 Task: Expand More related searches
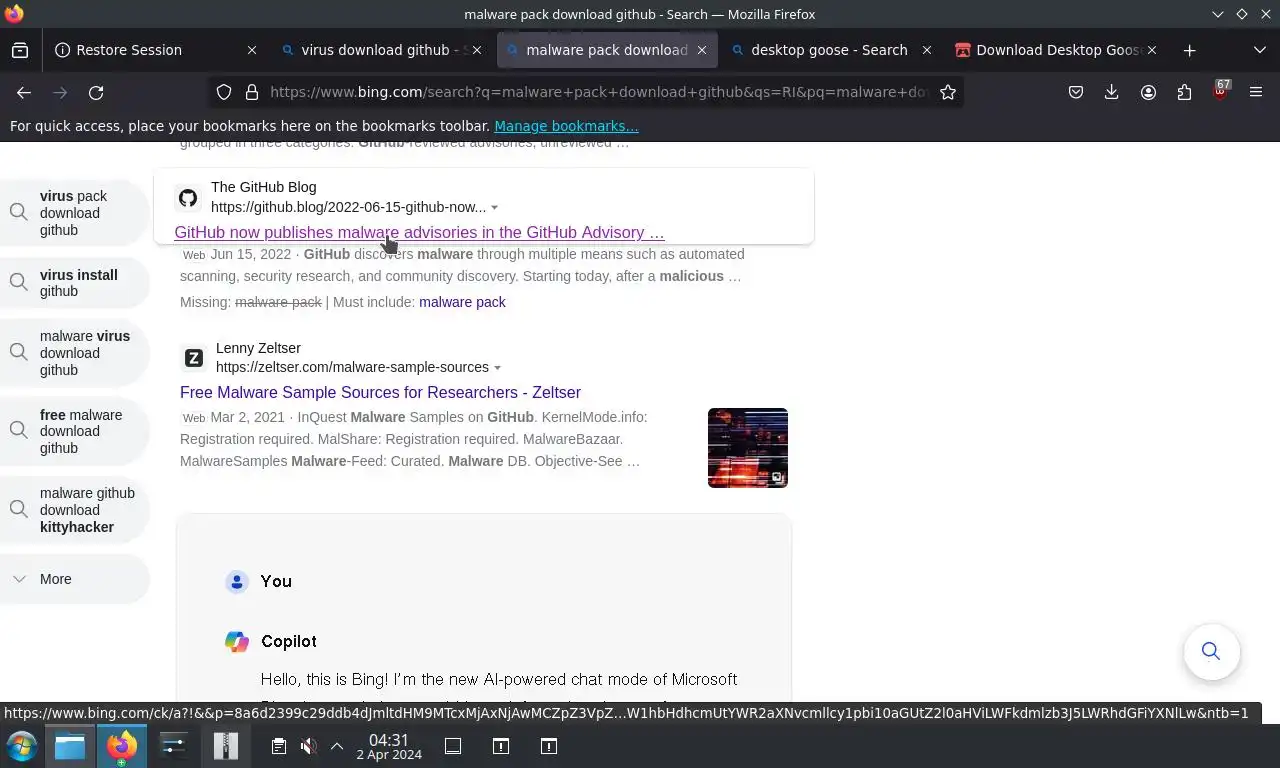tap(75, 579)
